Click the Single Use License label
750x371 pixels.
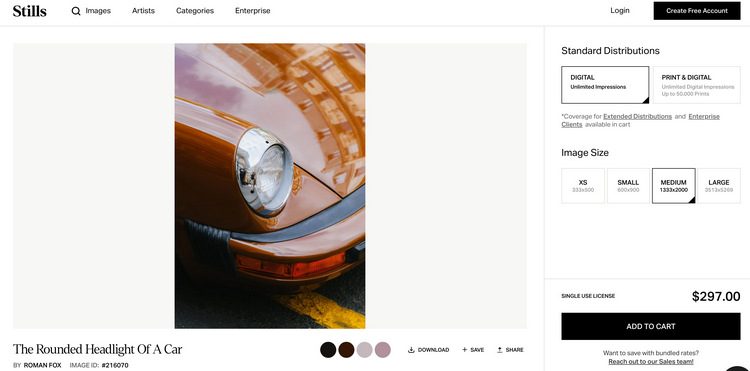click(588, 296)
